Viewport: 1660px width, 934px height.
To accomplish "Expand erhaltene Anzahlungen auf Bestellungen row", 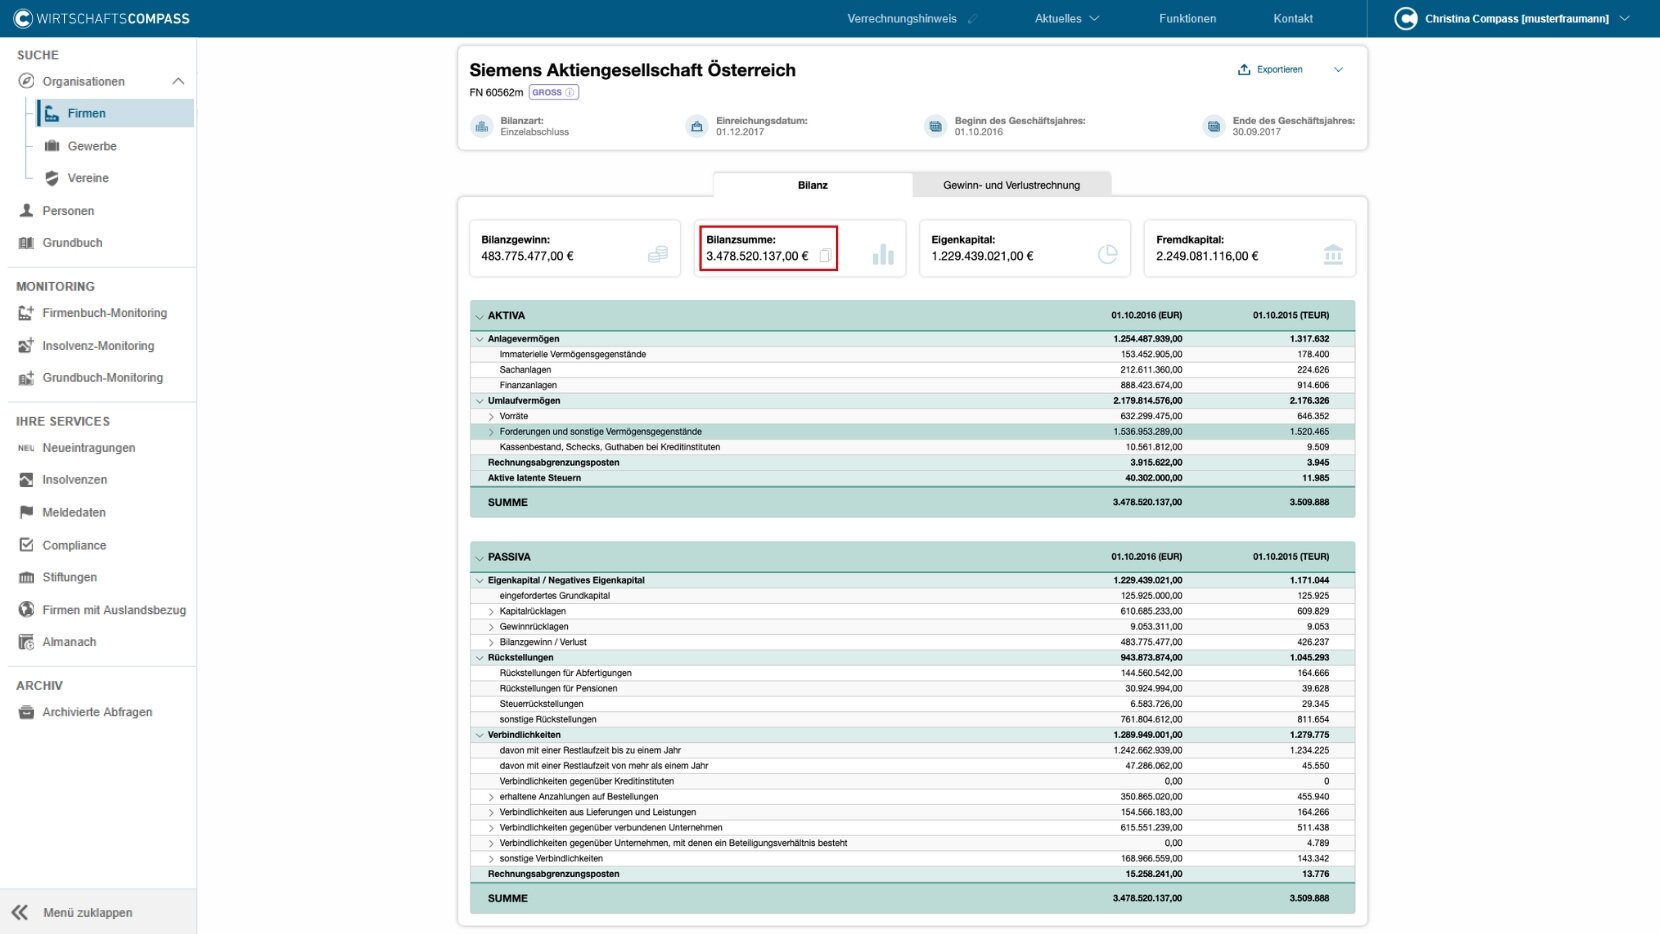I will pos(491,797).
